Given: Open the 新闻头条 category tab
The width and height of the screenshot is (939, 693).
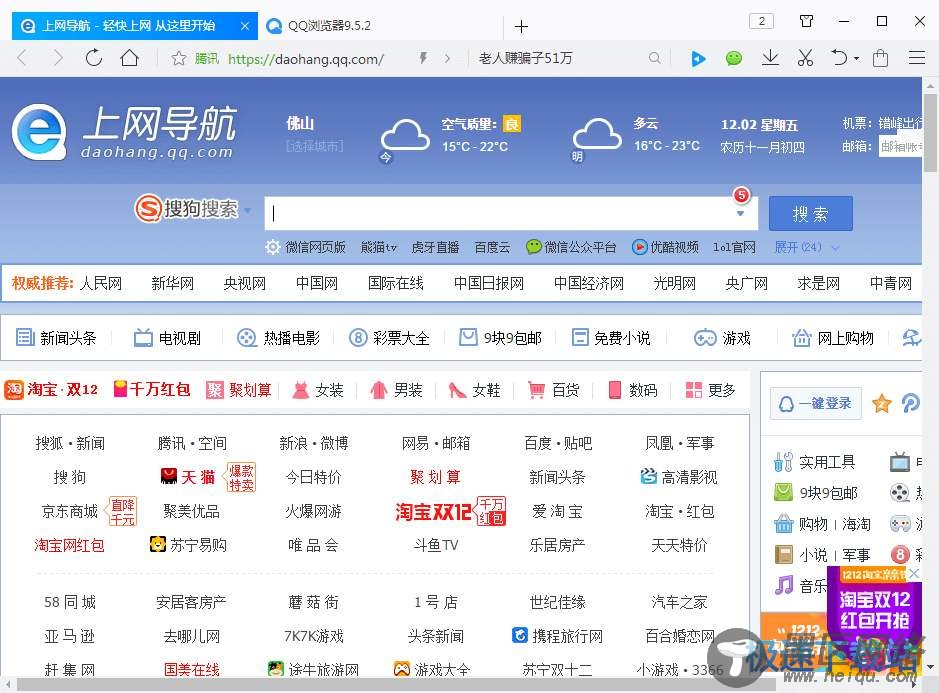Looking at the screenshot, I should click(x=56, y=338).
